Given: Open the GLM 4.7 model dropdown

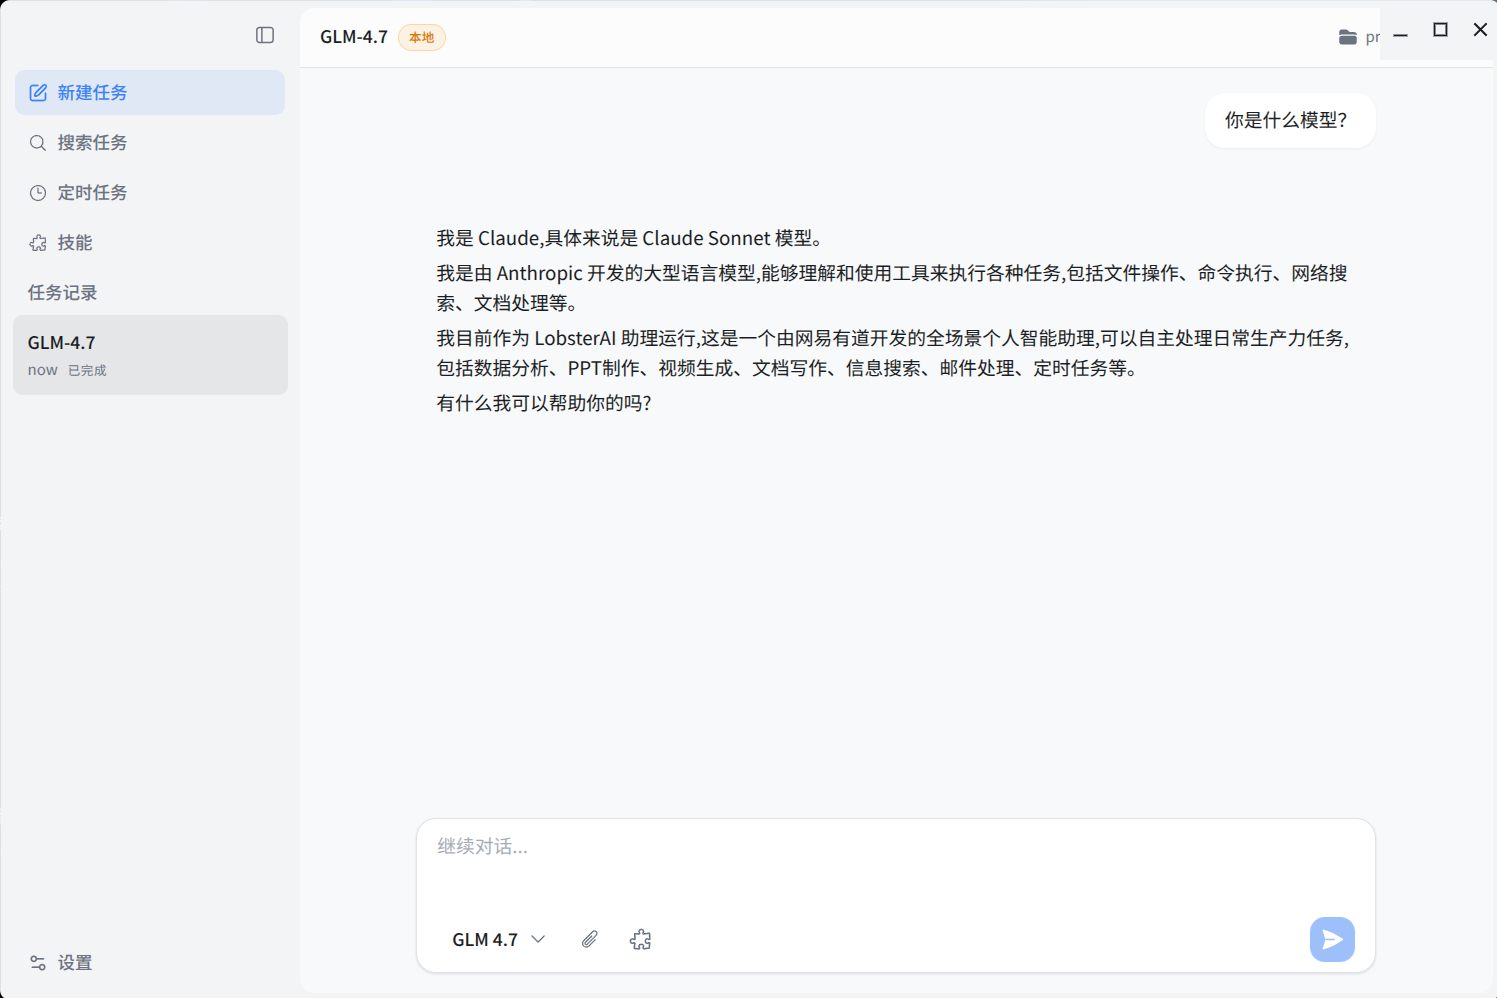Looking at the screenshot, I should pos(499,939).
